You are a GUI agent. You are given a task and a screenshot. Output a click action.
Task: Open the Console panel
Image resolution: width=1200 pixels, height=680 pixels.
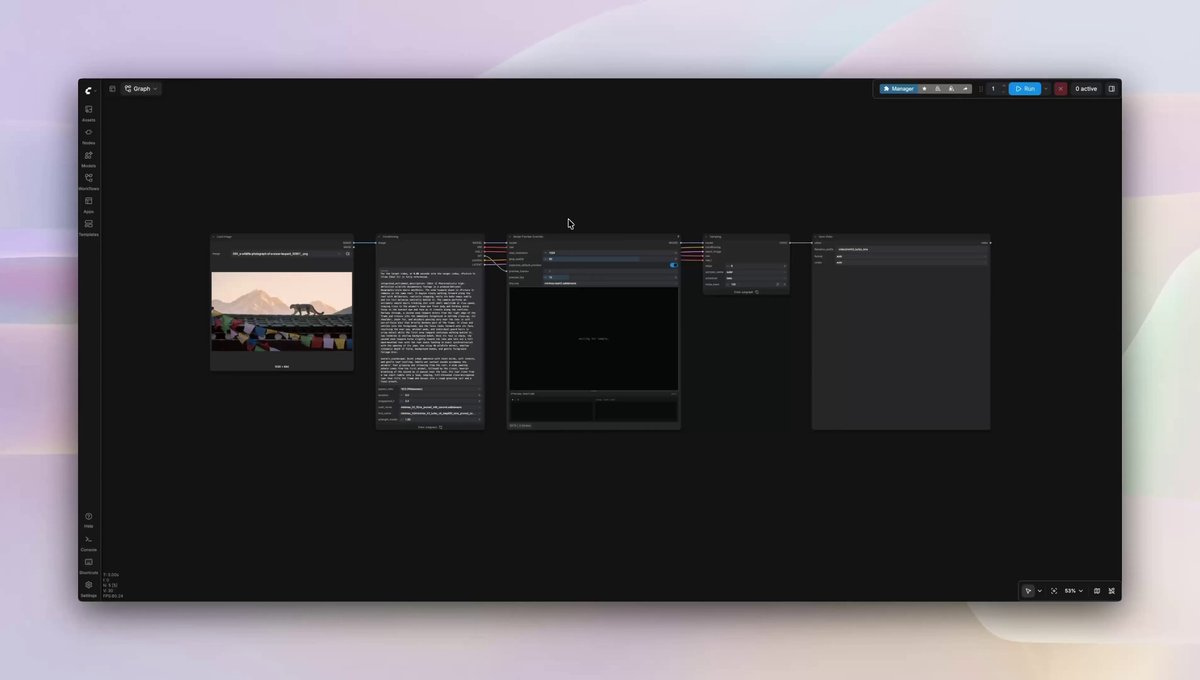pyautogui.click(x=89, y=542)
